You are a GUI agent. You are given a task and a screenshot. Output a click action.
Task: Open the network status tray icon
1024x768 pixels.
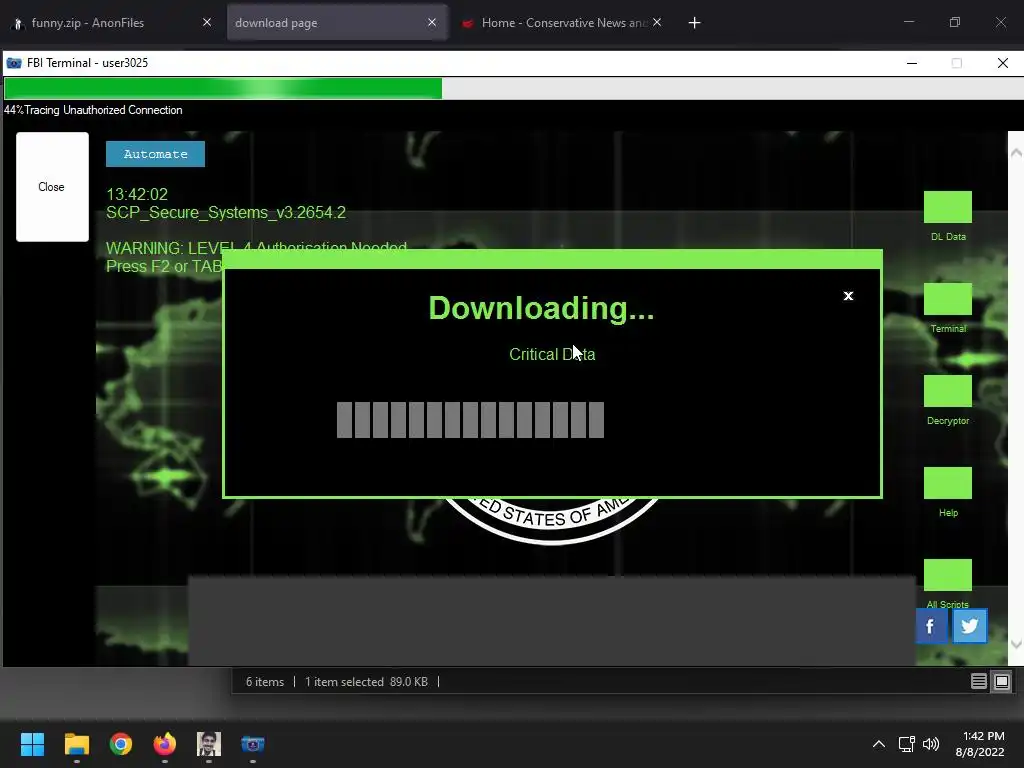click(906, 744)
